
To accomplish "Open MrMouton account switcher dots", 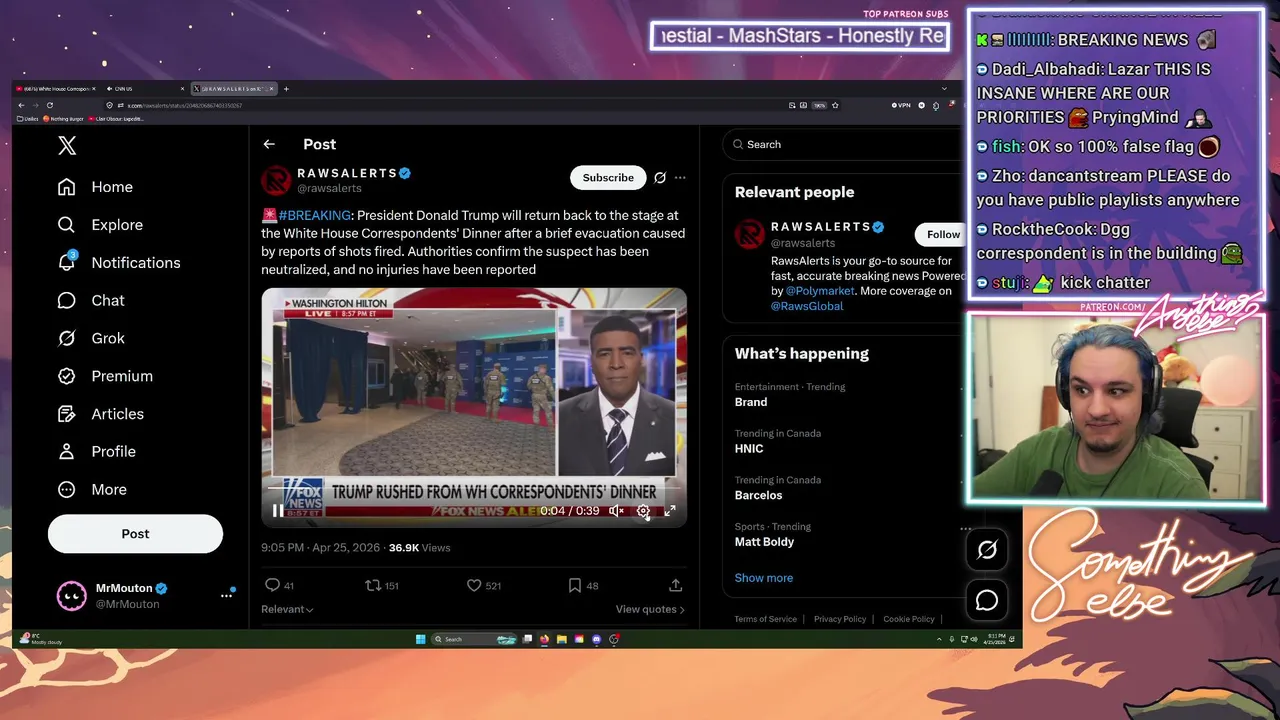I will pos(226,596).
